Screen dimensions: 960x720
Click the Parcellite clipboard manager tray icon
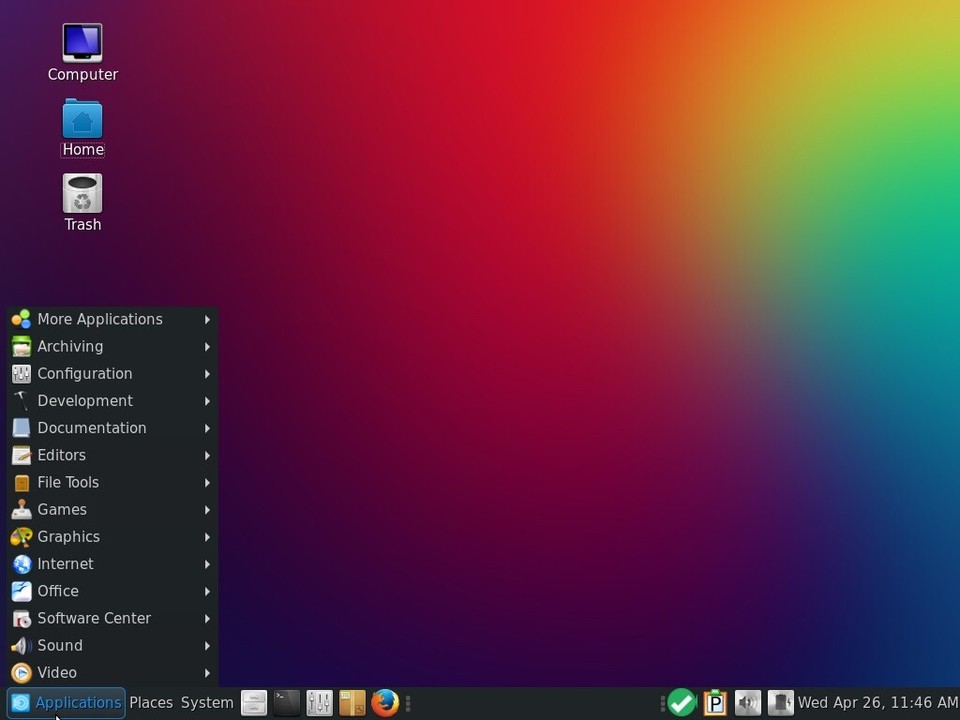click(x=714, y=702)
